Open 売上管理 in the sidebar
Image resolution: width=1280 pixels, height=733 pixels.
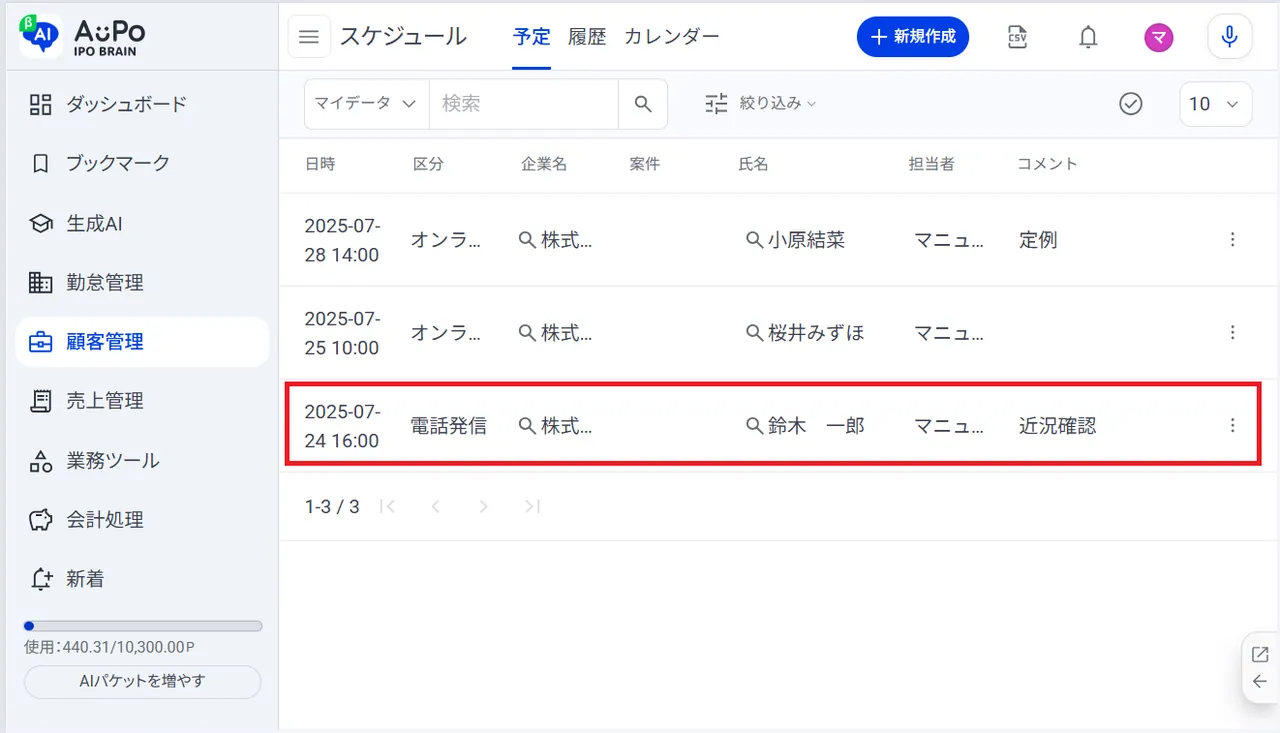coord(142,401)
